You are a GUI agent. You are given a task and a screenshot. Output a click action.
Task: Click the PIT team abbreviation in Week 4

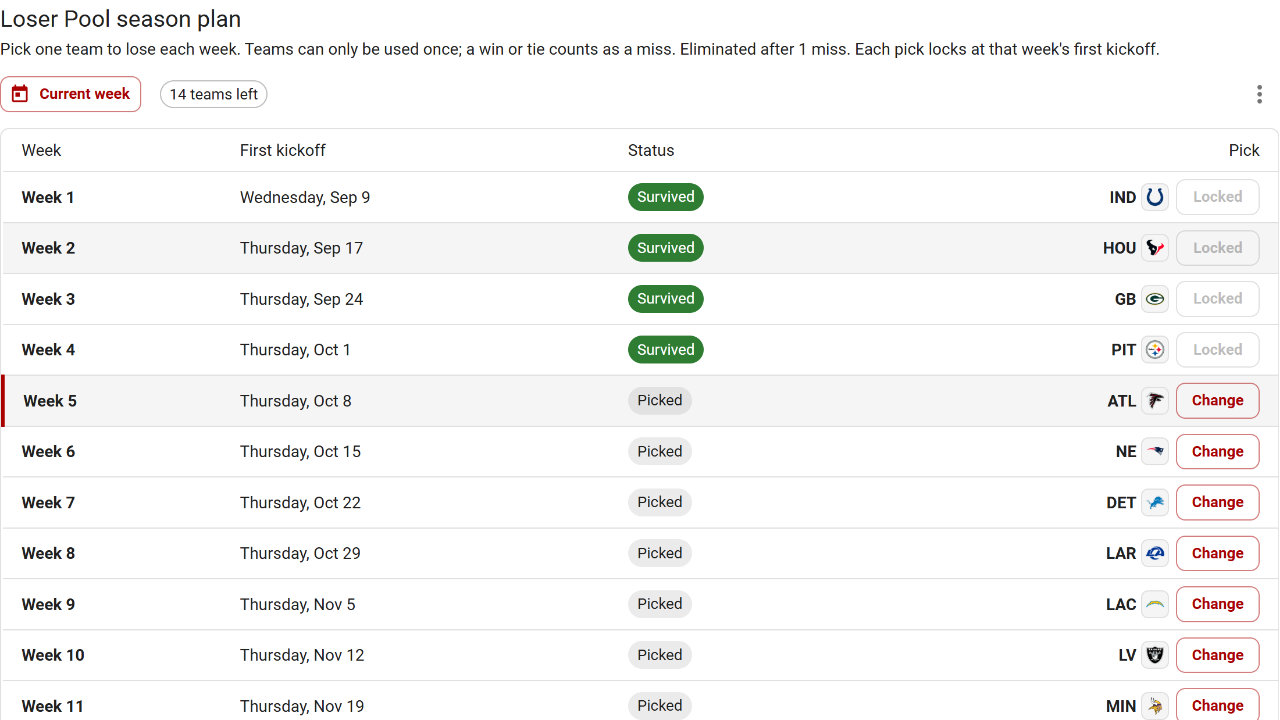[1124, 350]
